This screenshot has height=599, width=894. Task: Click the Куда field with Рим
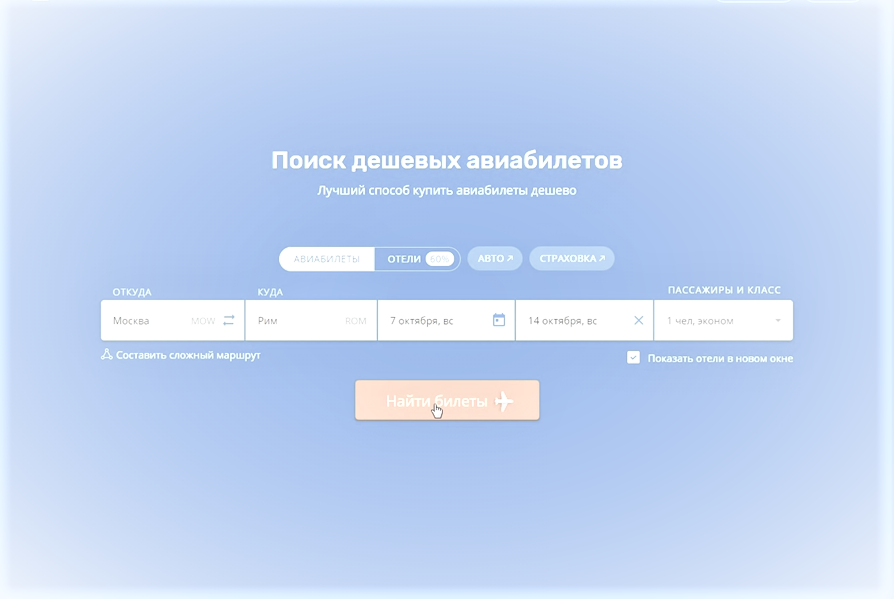point(311,320)
